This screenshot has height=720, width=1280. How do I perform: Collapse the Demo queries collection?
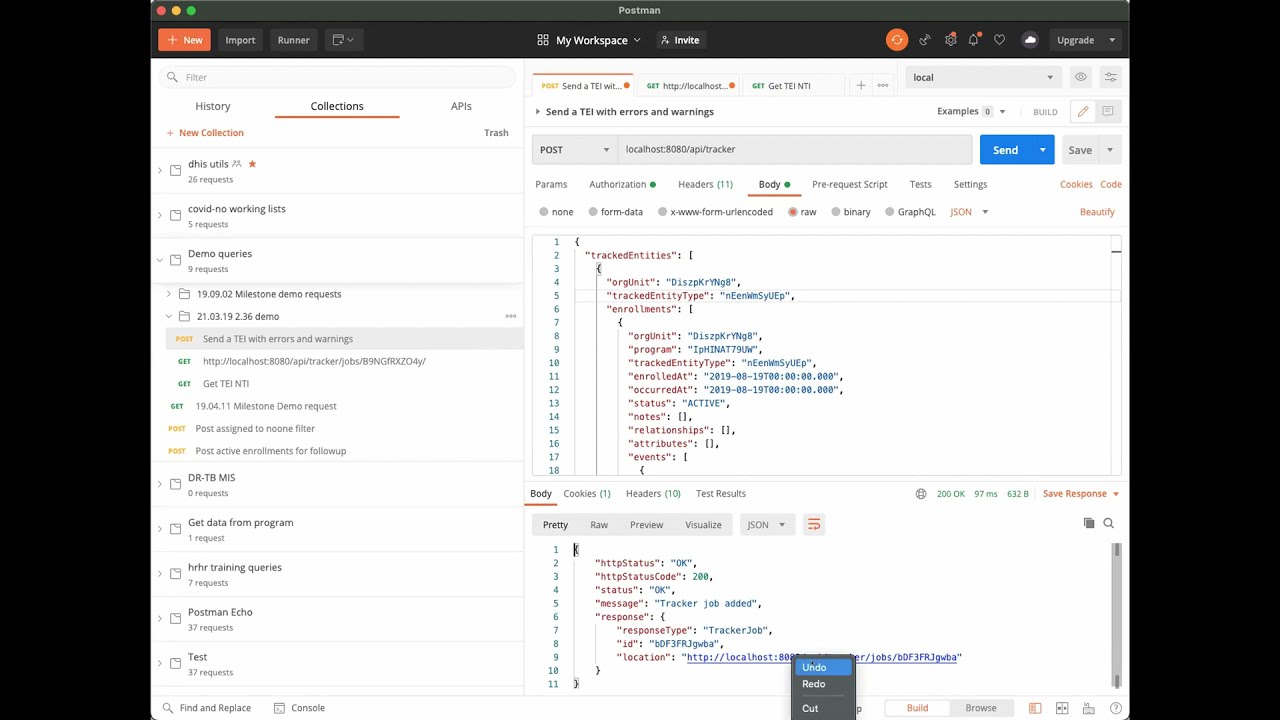(159, 260)
